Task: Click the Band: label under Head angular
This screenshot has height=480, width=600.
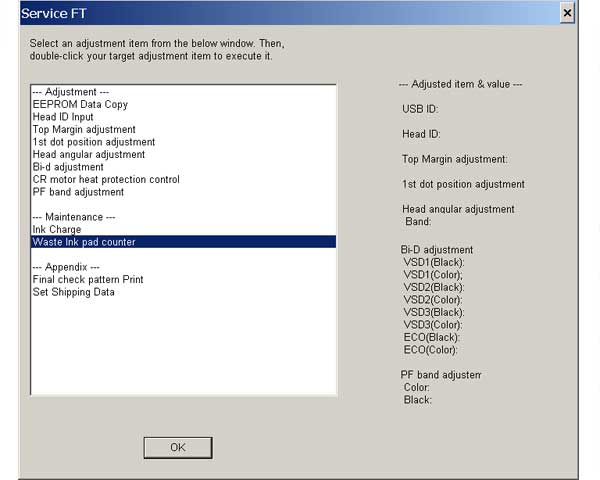Action: 418,222
